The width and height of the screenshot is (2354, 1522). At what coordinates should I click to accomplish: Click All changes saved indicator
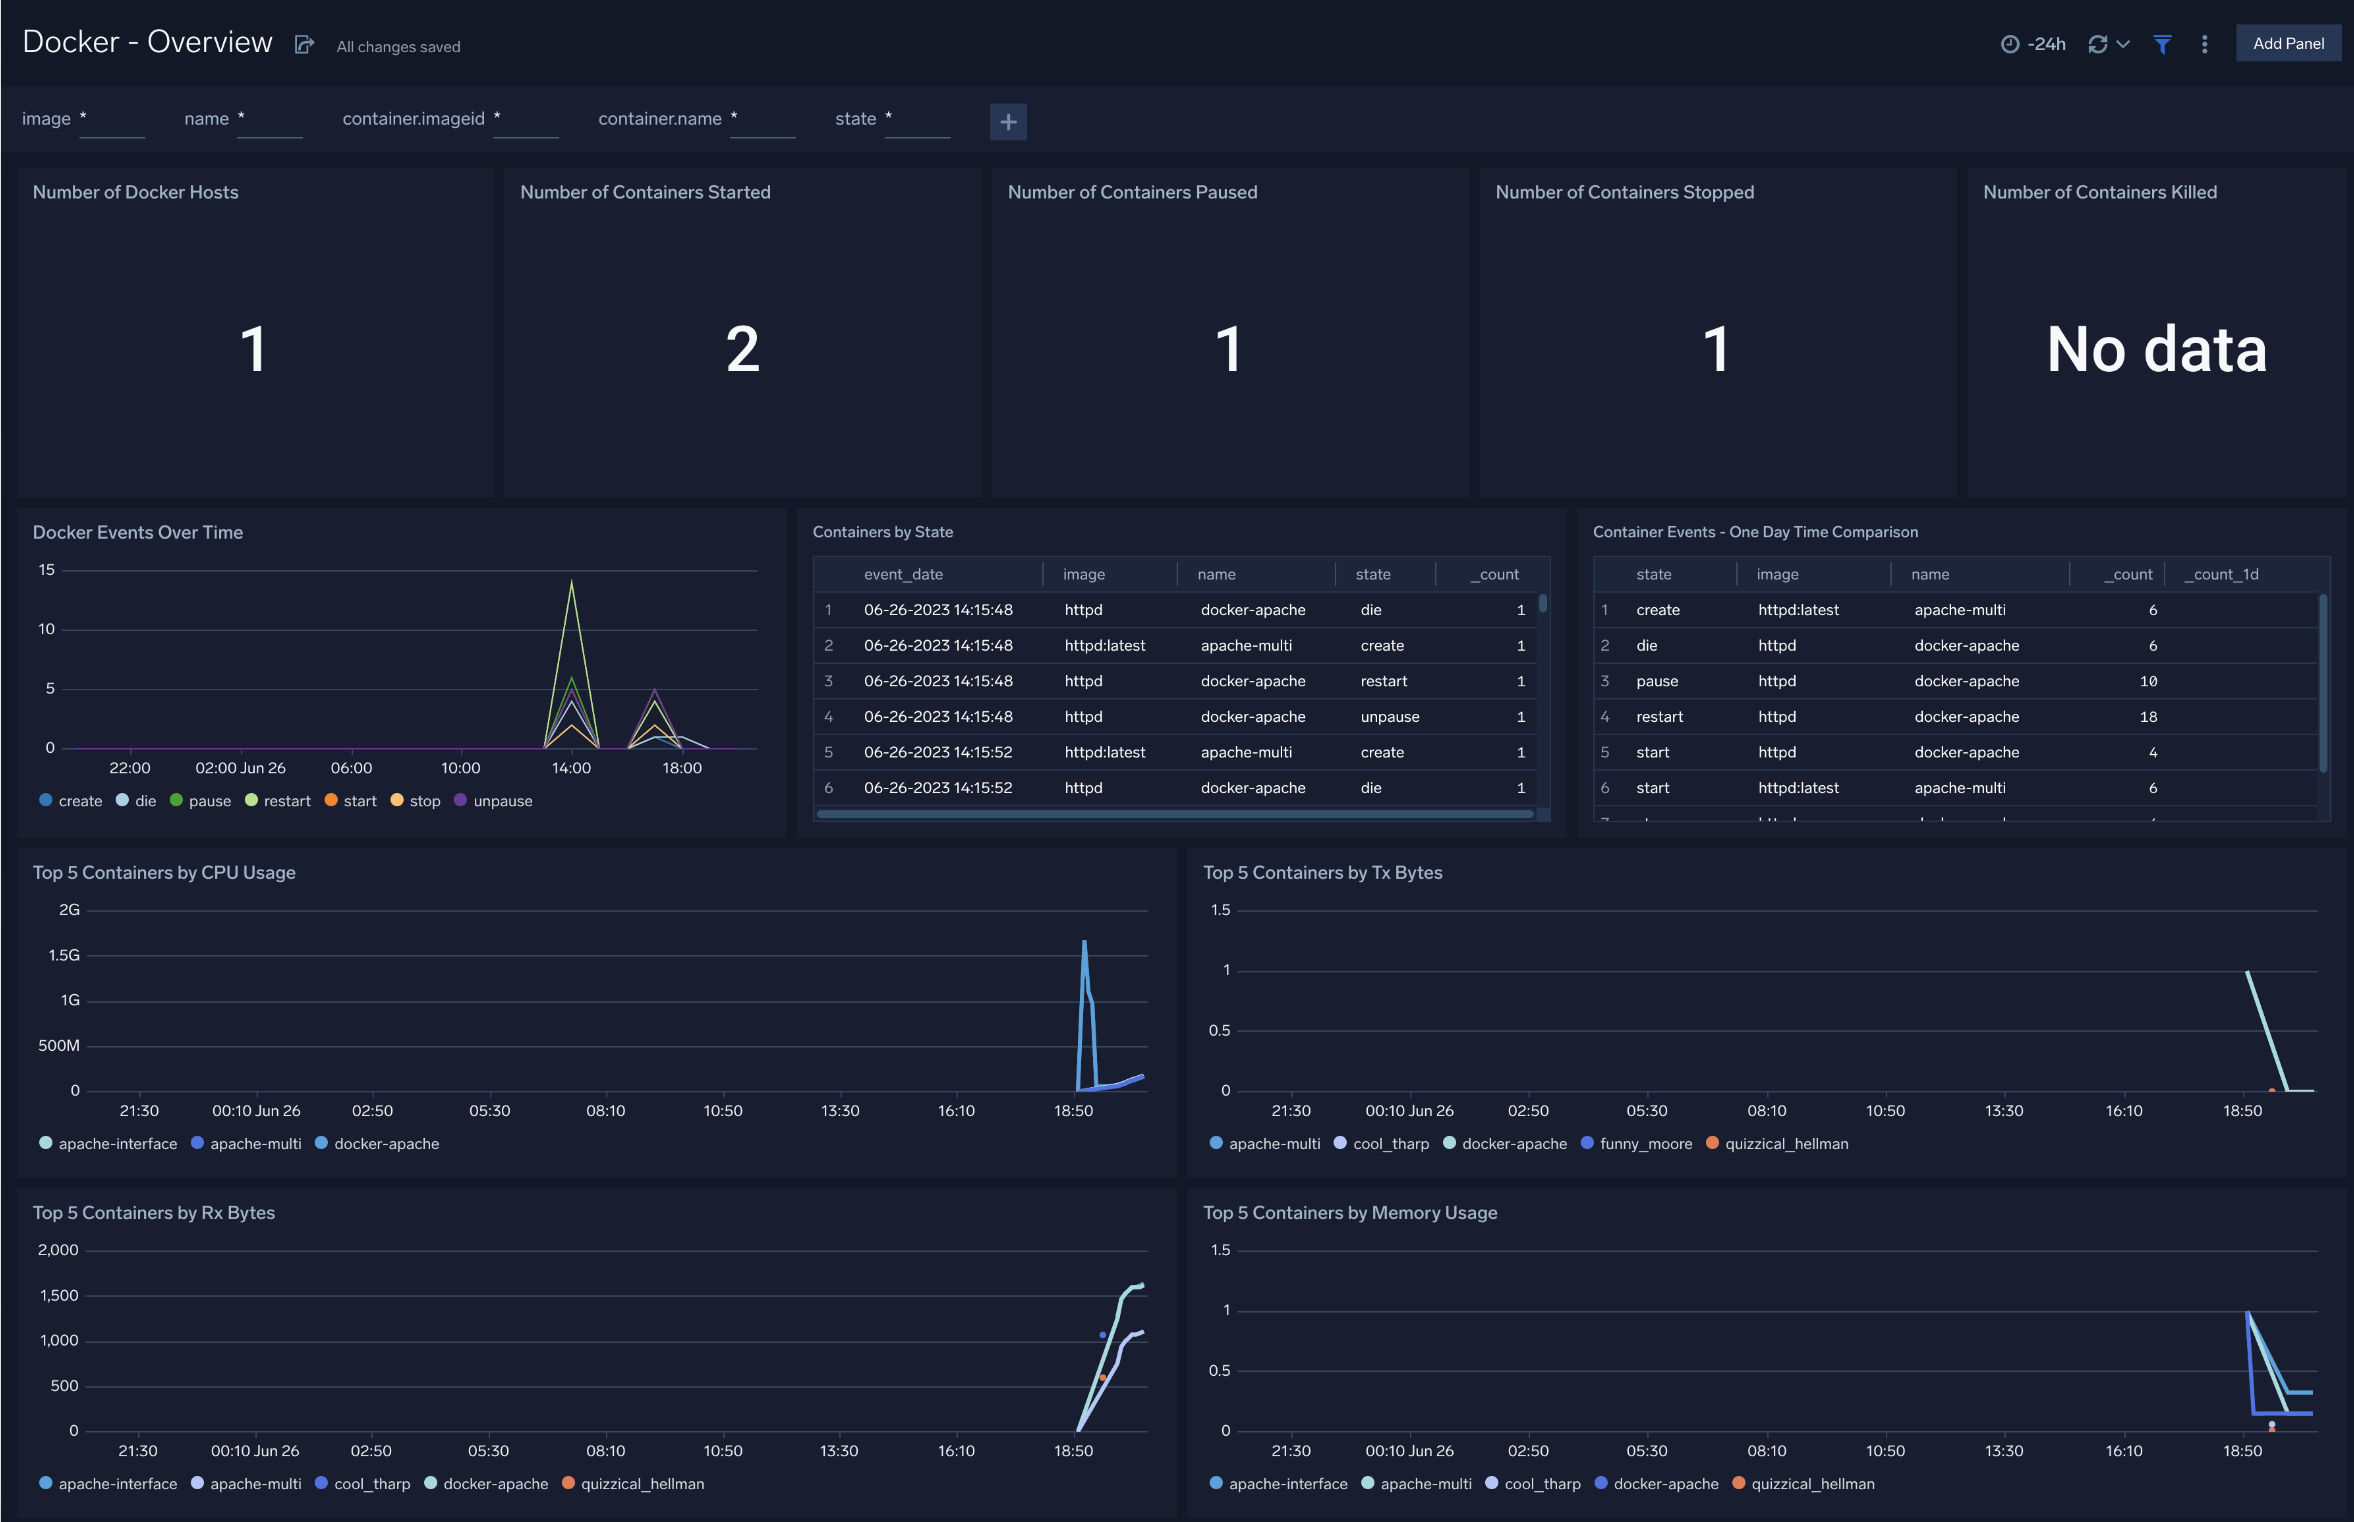397,46
